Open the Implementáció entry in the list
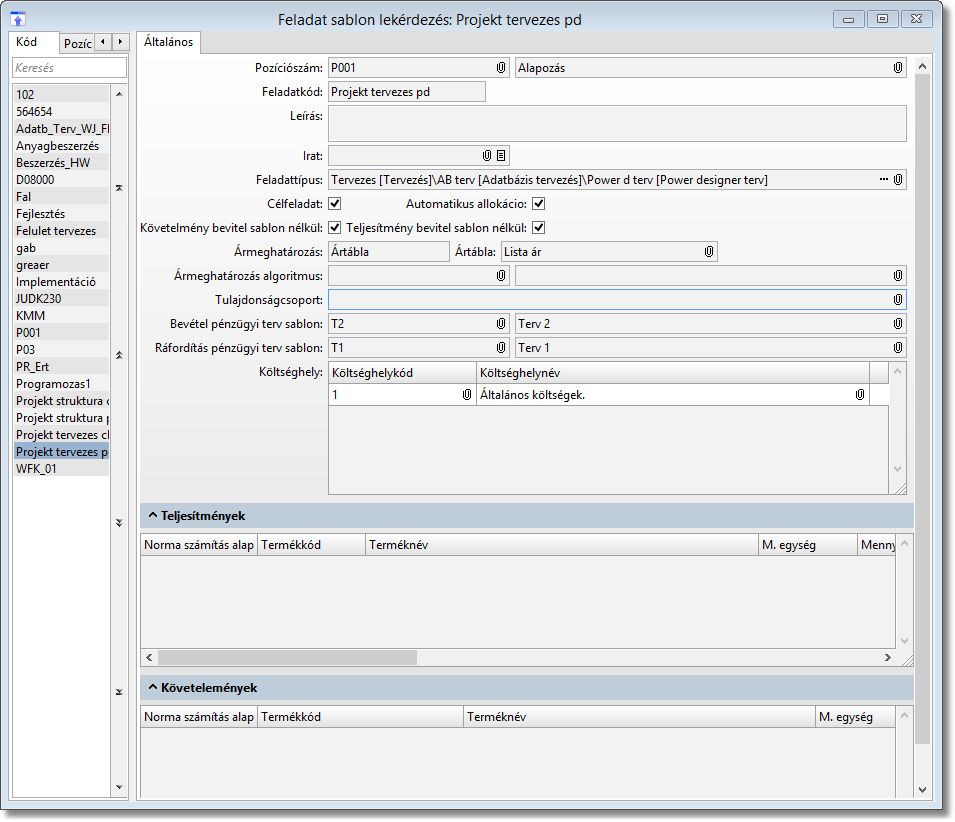 coord(57,282)
